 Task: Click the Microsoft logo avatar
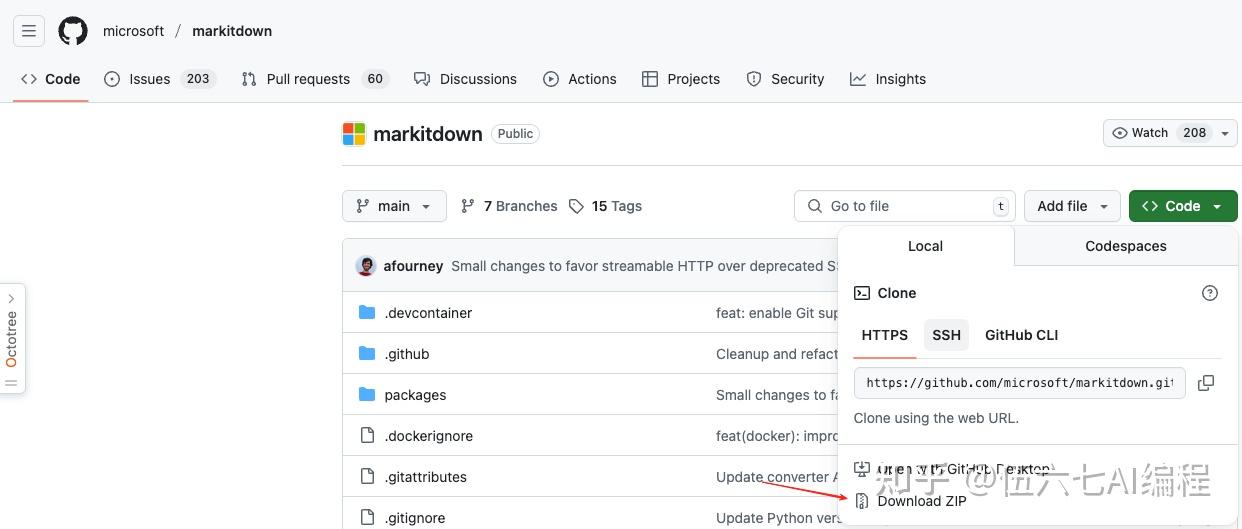click(354, 134)
